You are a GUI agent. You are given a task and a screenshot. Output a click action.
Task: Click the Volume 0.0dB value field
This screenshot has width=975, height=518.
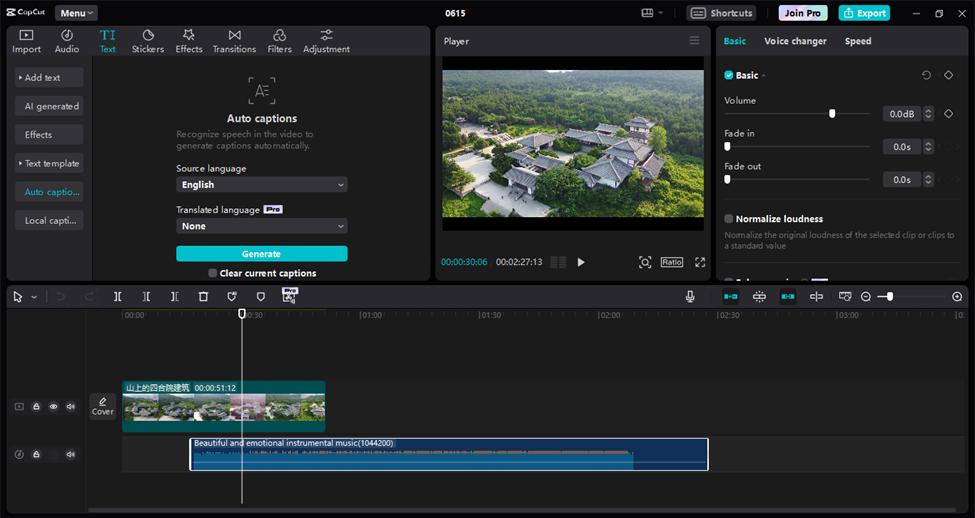(x=902, y=114)
